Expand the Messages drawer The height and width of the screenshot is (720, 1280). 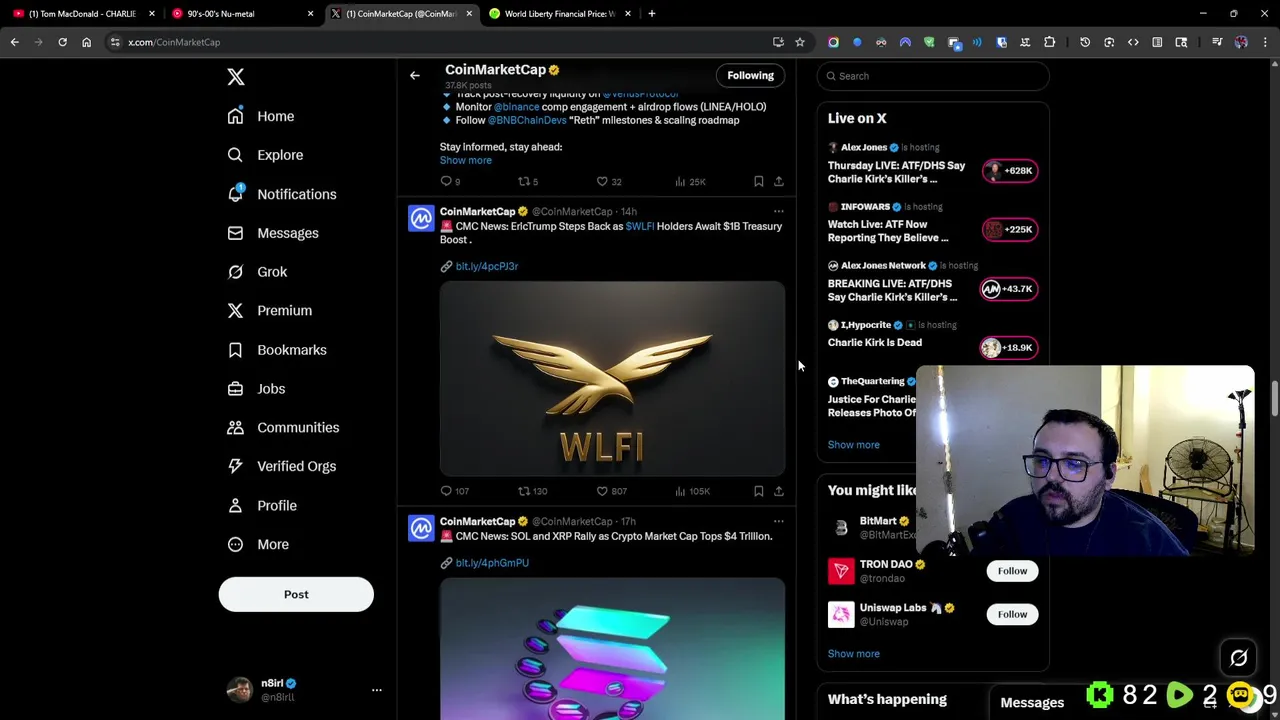point(1031,703)
